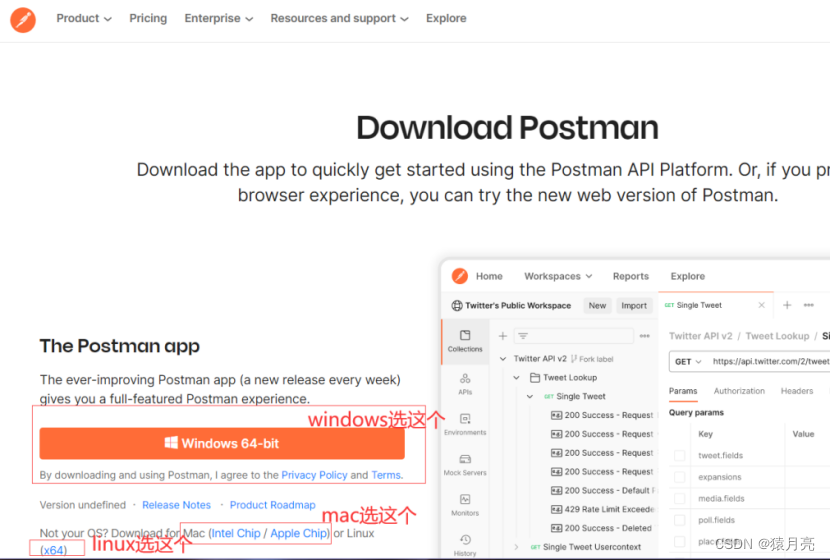Open the tab bar more options menu
The image size is (830, 560).
[x=808, y=305]
